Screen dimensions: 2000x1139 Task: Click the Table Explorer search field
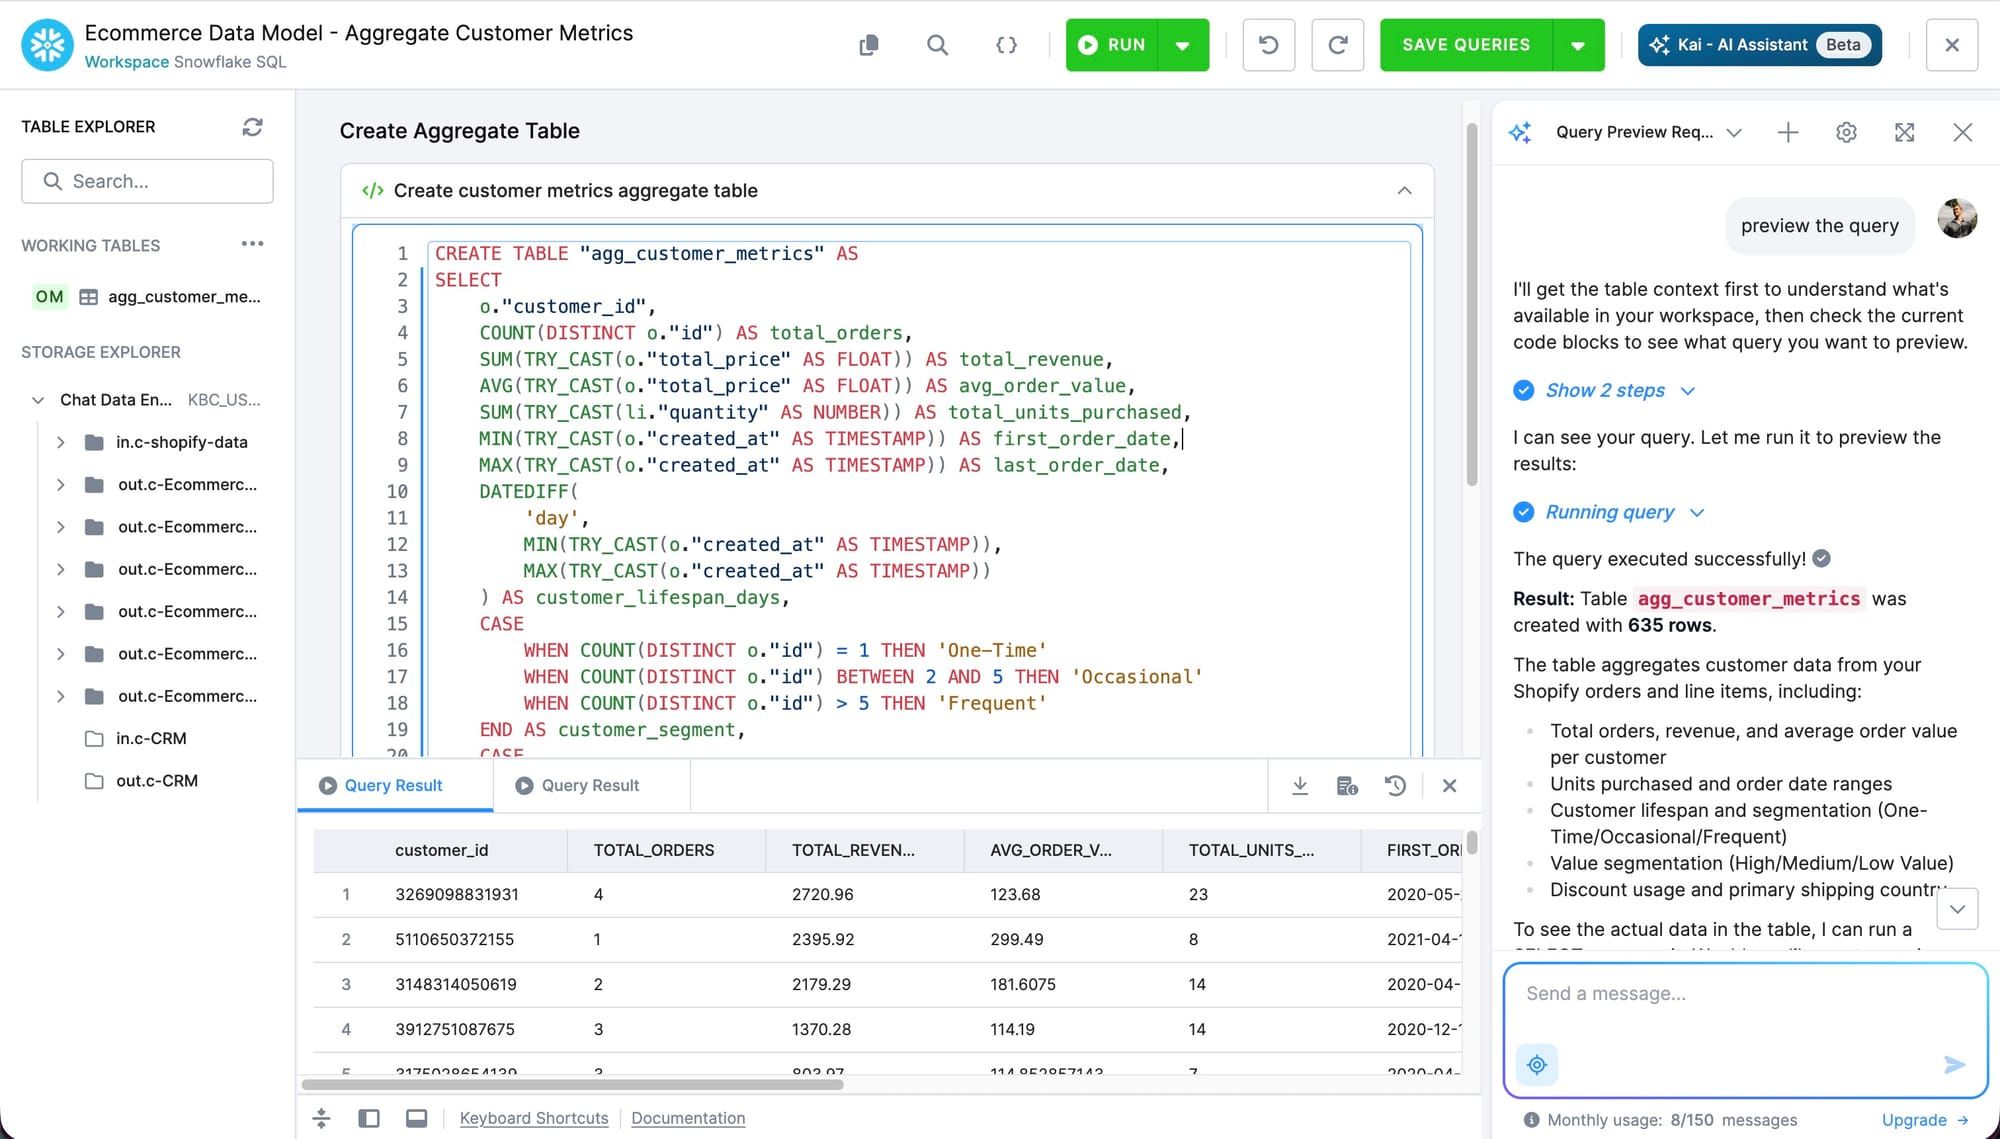[x=147, y=181]
